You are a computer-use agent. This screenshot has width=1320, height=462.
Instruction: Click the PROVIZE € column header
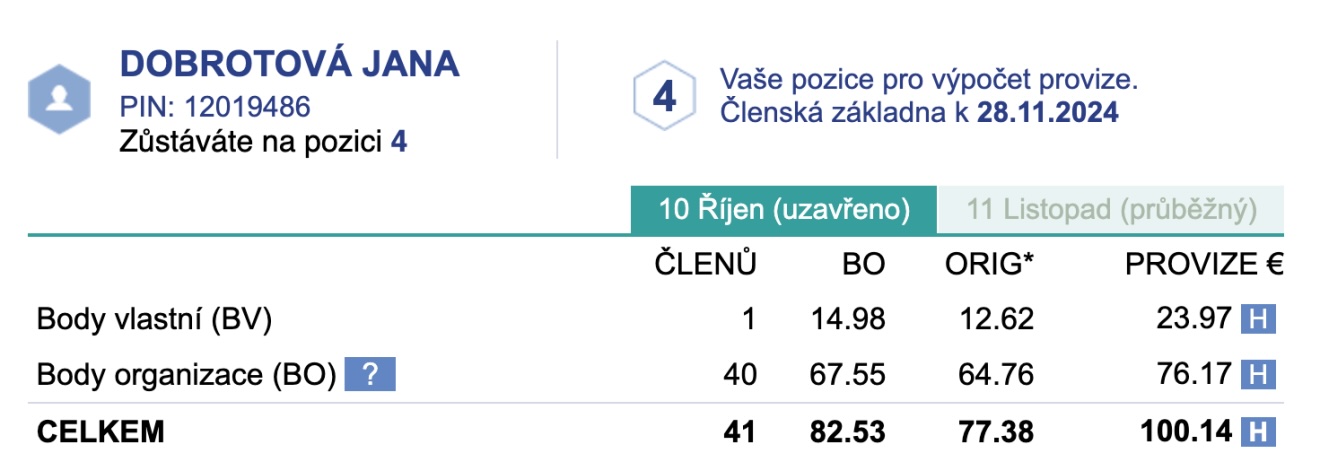[x=1205, y=263]
